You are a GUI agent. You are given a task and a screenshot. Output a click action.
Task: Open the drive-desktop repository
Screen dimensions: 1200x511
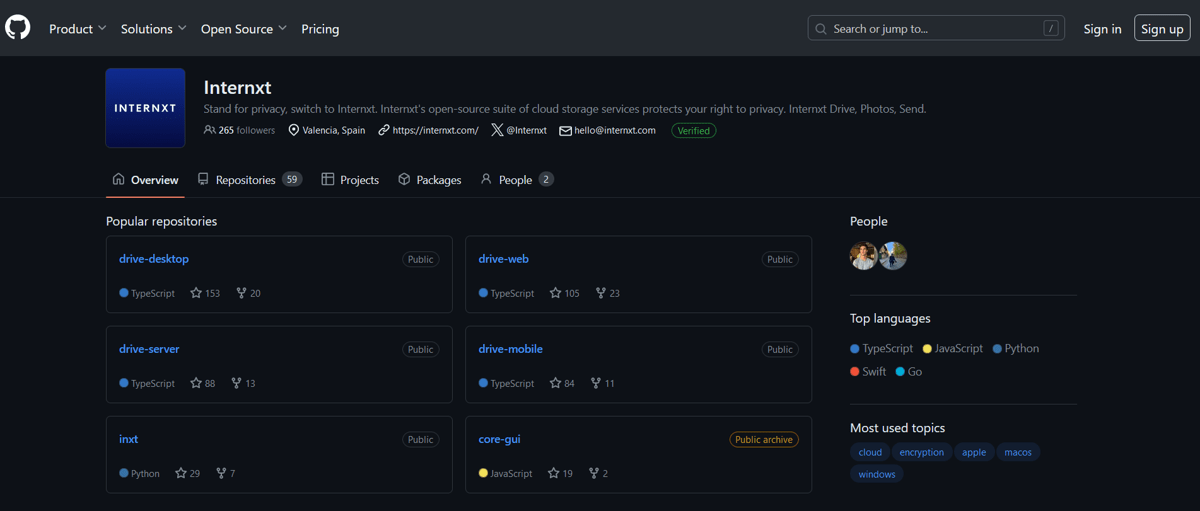tap(154, 259)
